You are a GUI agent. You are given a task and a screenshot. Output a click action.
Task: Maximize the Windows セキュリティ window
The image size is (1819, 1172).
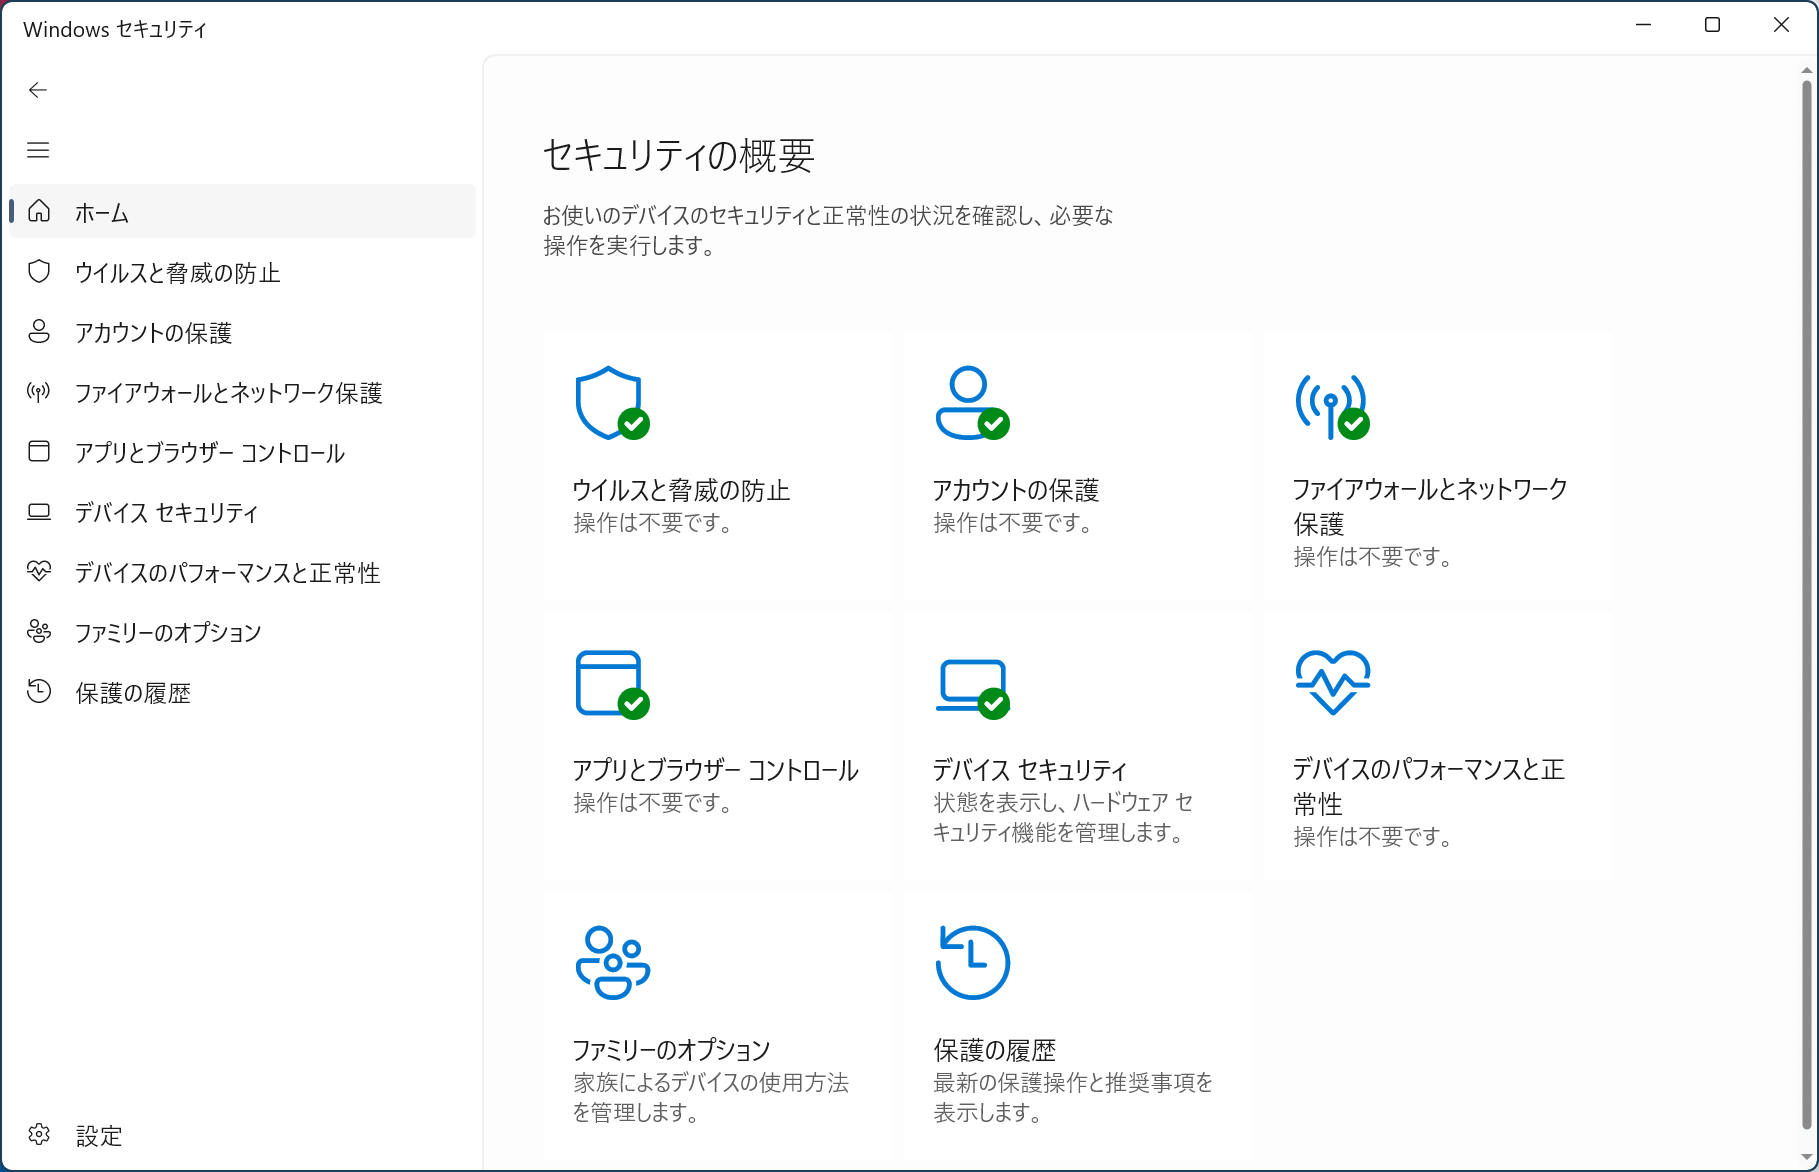coord(1712,25)
